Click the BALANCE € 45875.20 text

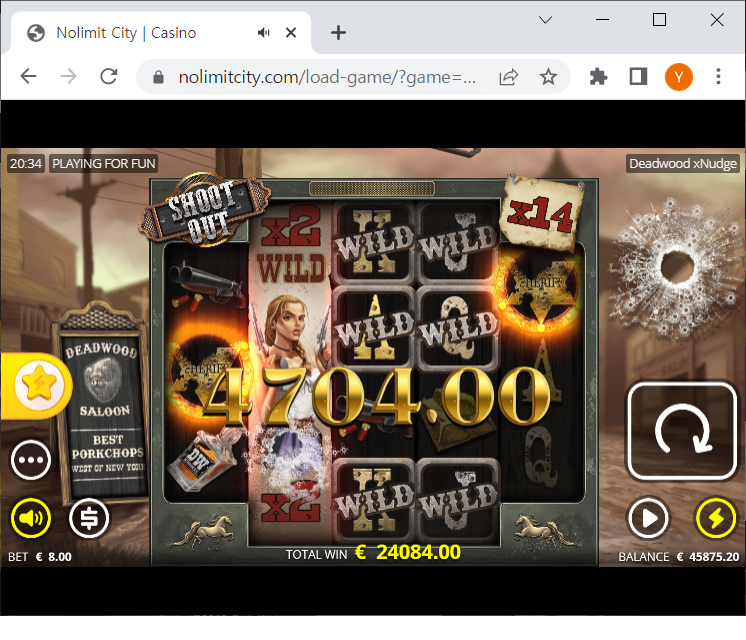[x=678, y=557]
